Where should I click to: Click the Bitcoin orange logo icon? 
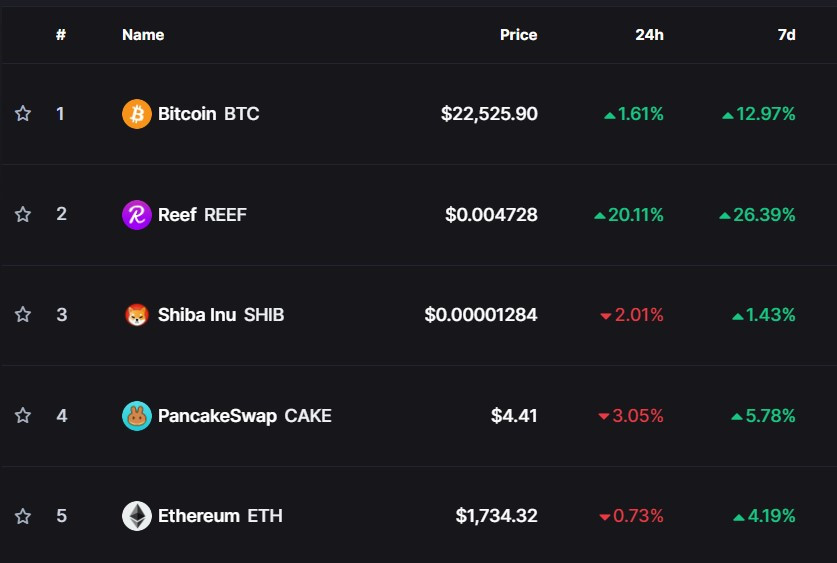pos(136,114)
